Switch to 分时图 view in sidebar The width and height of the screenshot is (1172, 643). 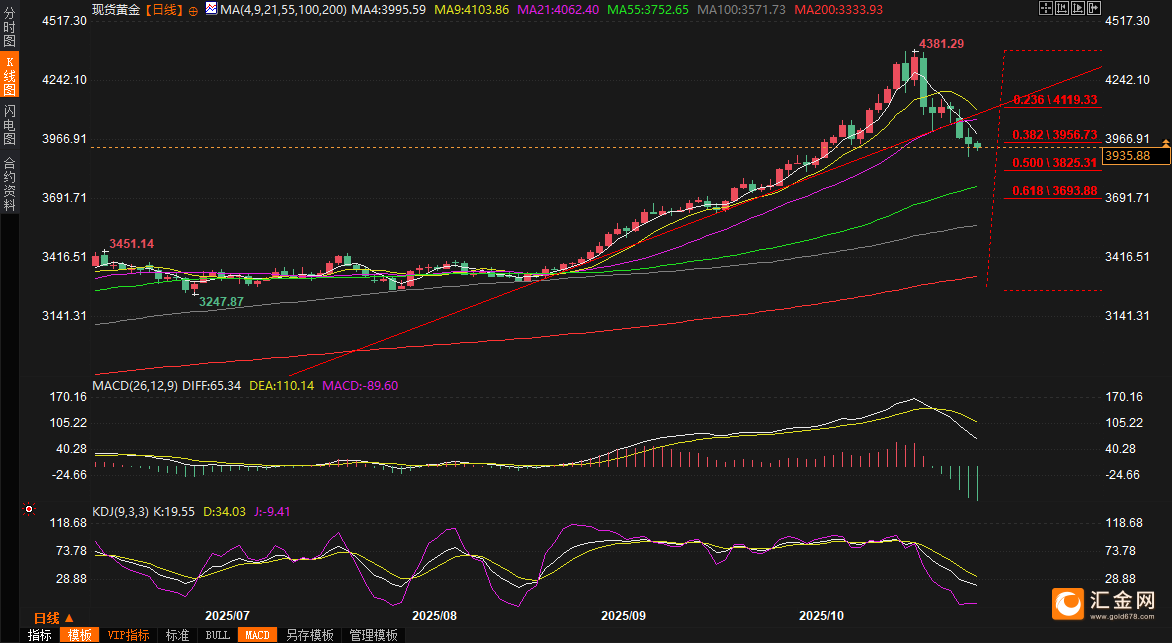[x=10, y=28]
